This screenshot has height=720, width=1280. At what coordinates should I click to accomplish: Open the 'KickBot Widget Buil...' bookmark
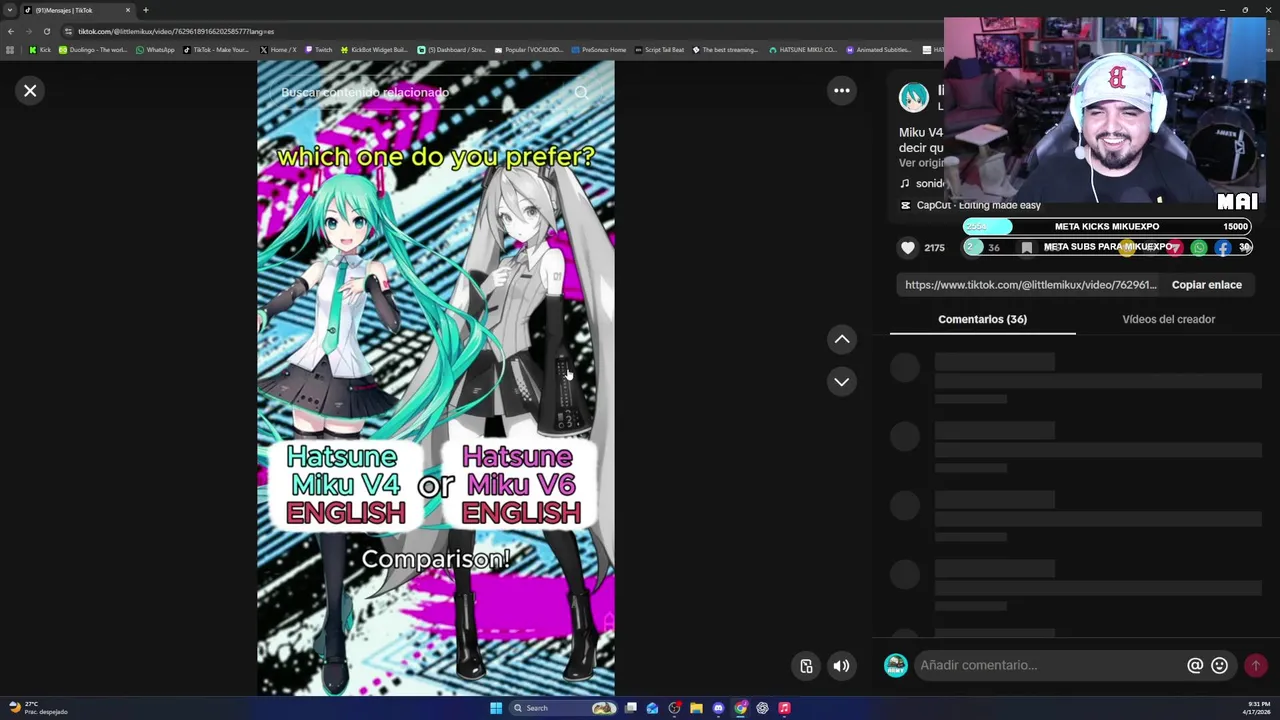click(374, 49)
